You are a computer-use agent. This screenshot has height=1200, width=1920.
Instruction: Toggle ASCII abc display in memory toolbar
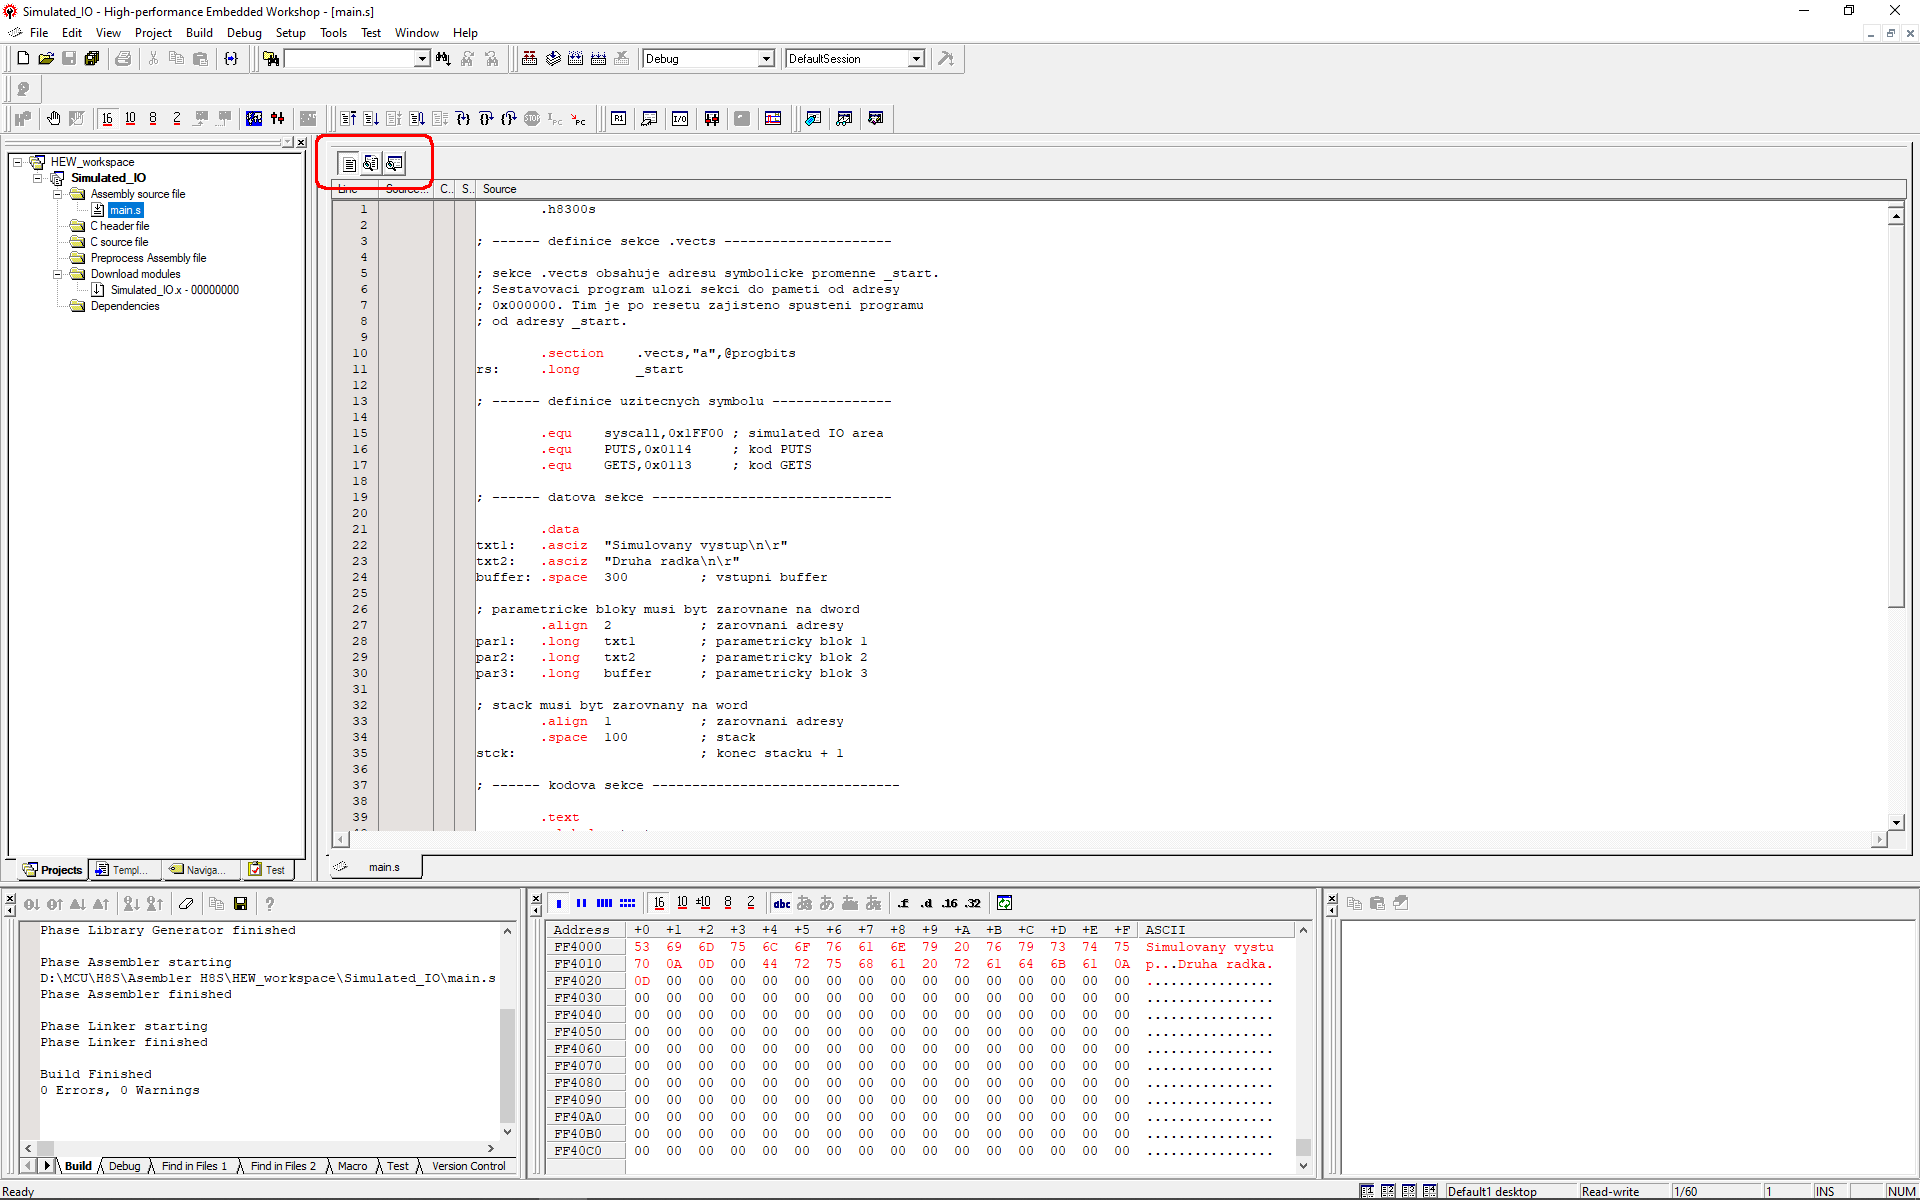[x=782, y=903]
